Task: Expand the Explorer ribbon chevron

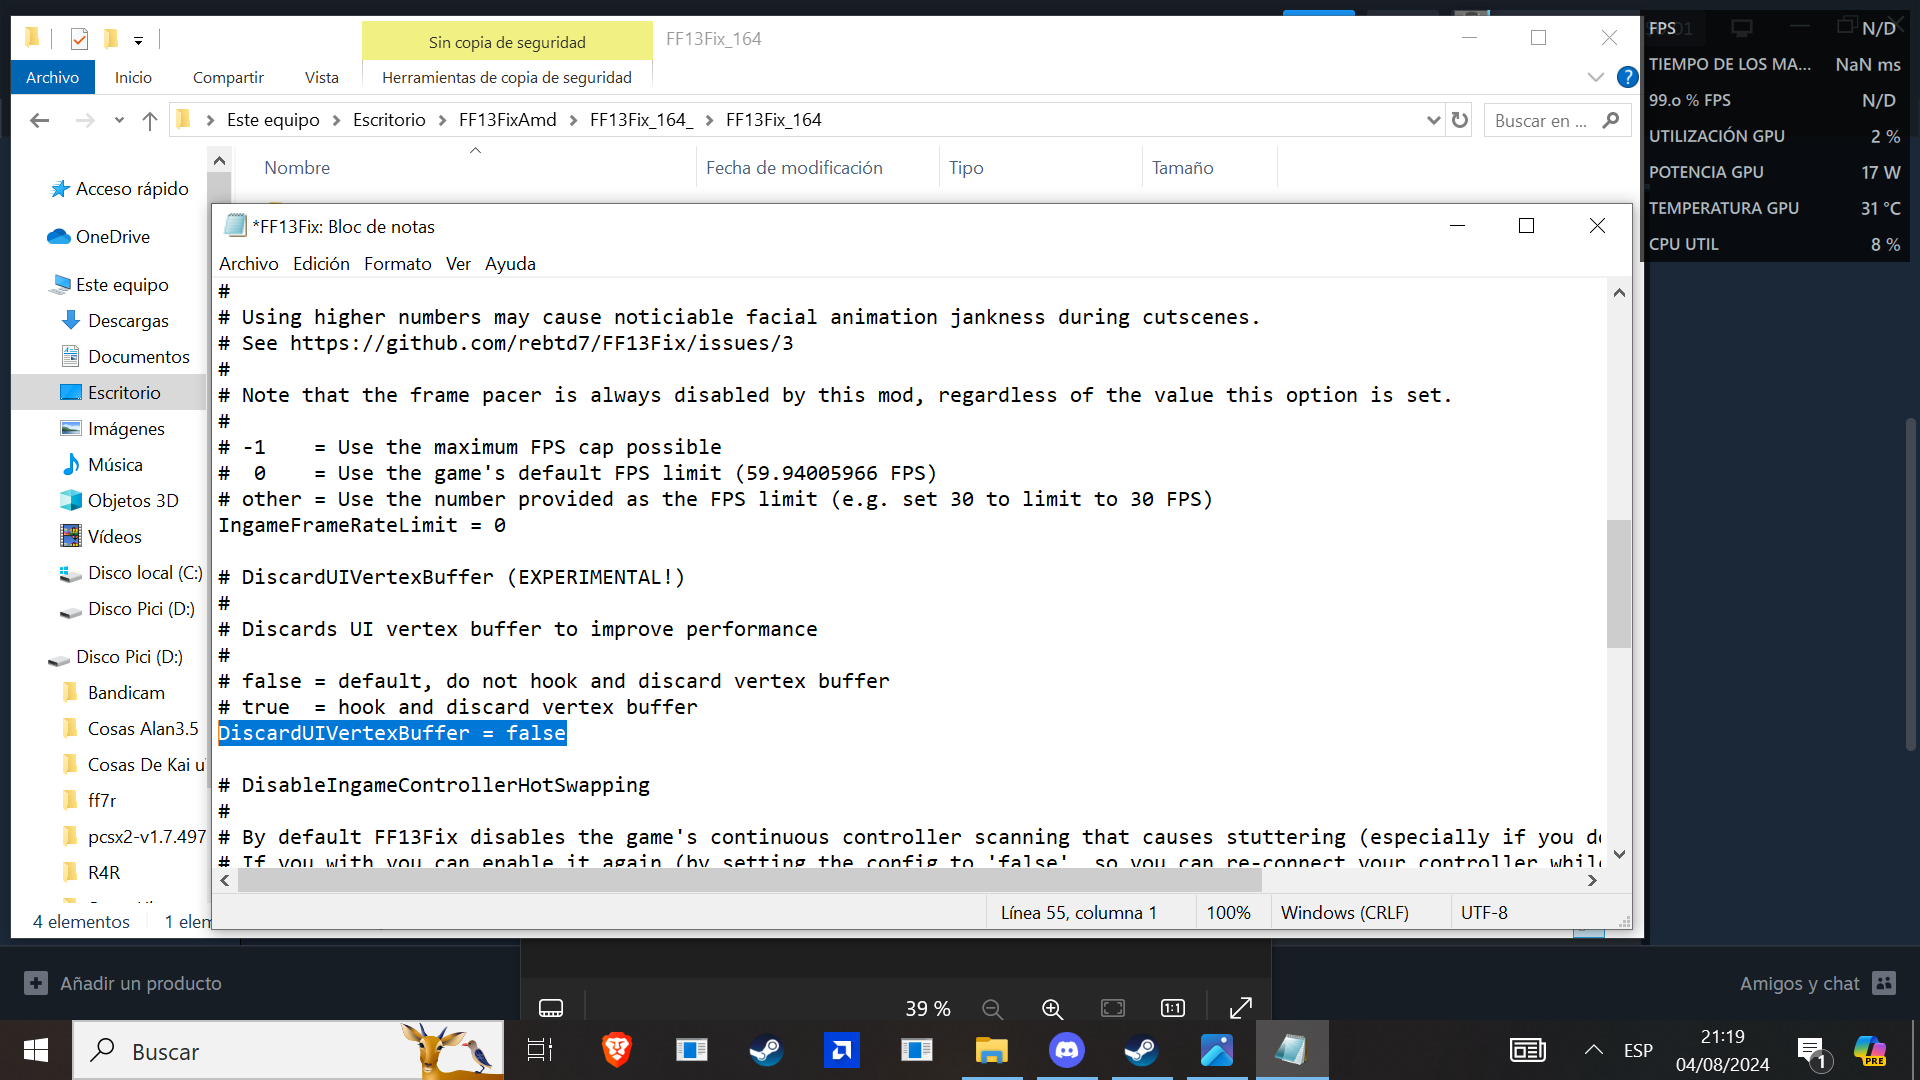Action: tap(1595, 77)
